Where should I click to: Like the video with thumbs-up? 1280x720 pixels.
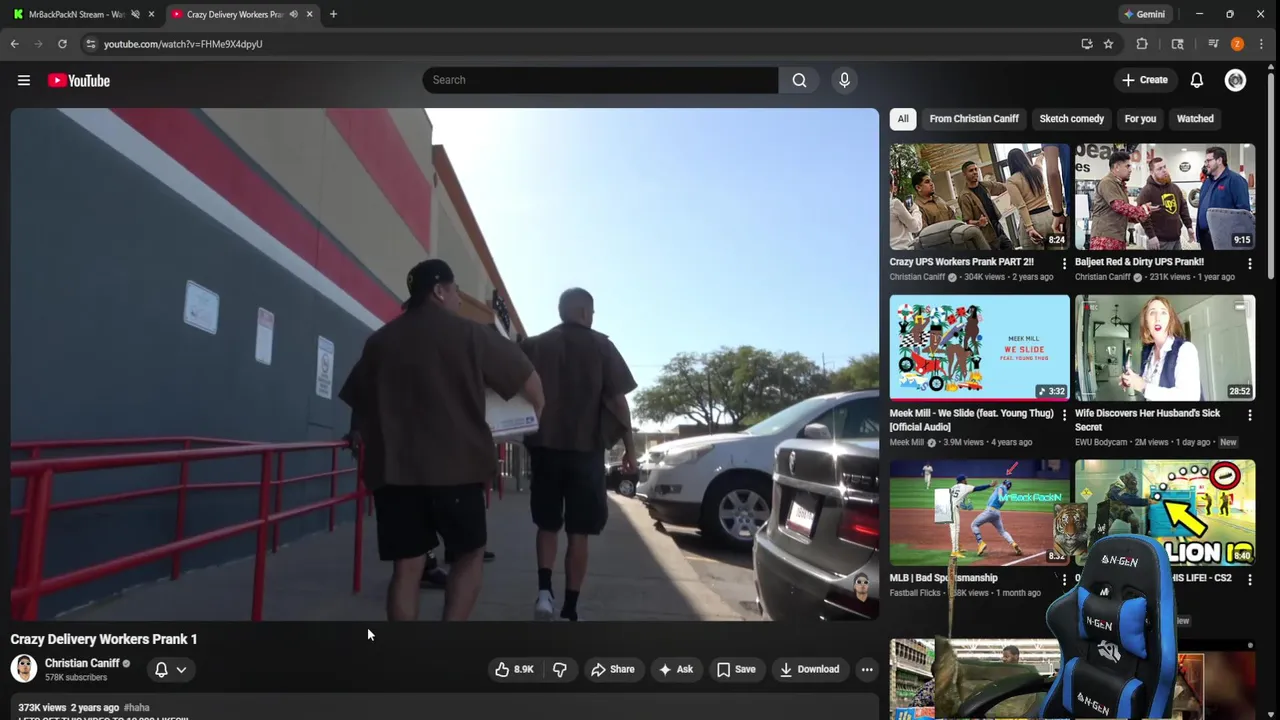tap(515, 669)
